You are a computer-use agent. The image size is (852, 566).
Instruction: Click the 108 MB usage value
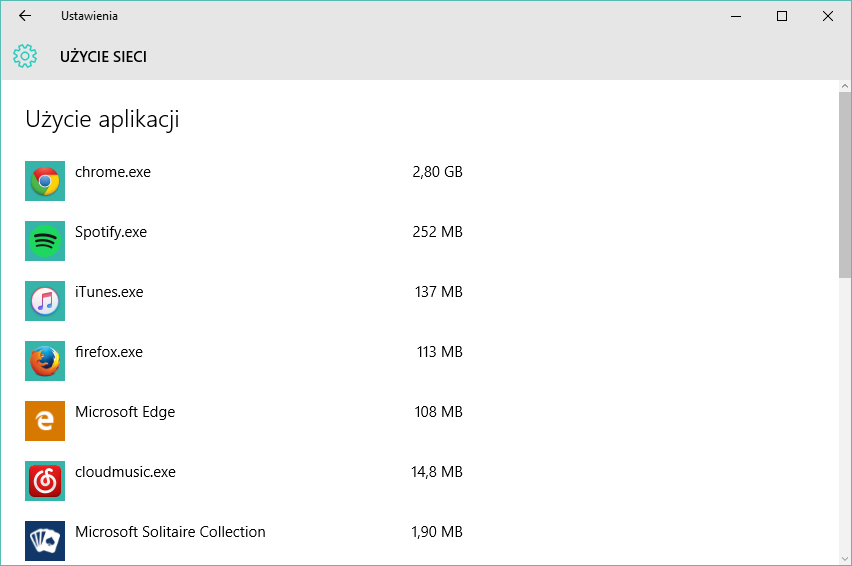(x=438, y=412)
